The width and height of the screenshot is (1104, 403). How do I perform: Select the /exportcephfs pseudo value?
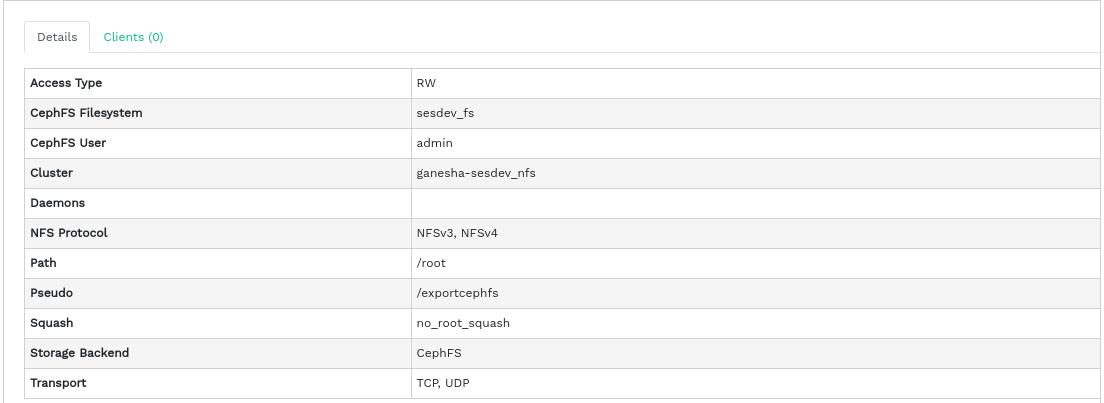tap(457, 293)
